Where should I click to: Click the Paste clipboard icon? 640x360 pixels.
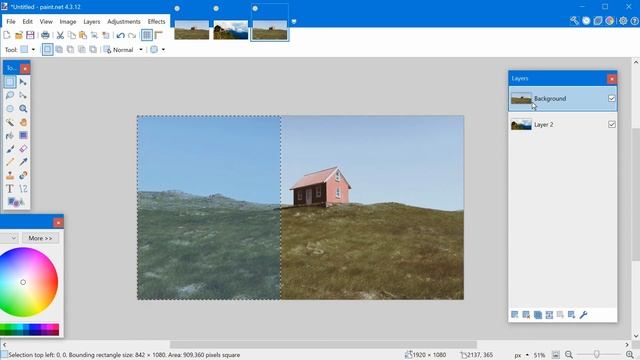(x=83, y=36)
